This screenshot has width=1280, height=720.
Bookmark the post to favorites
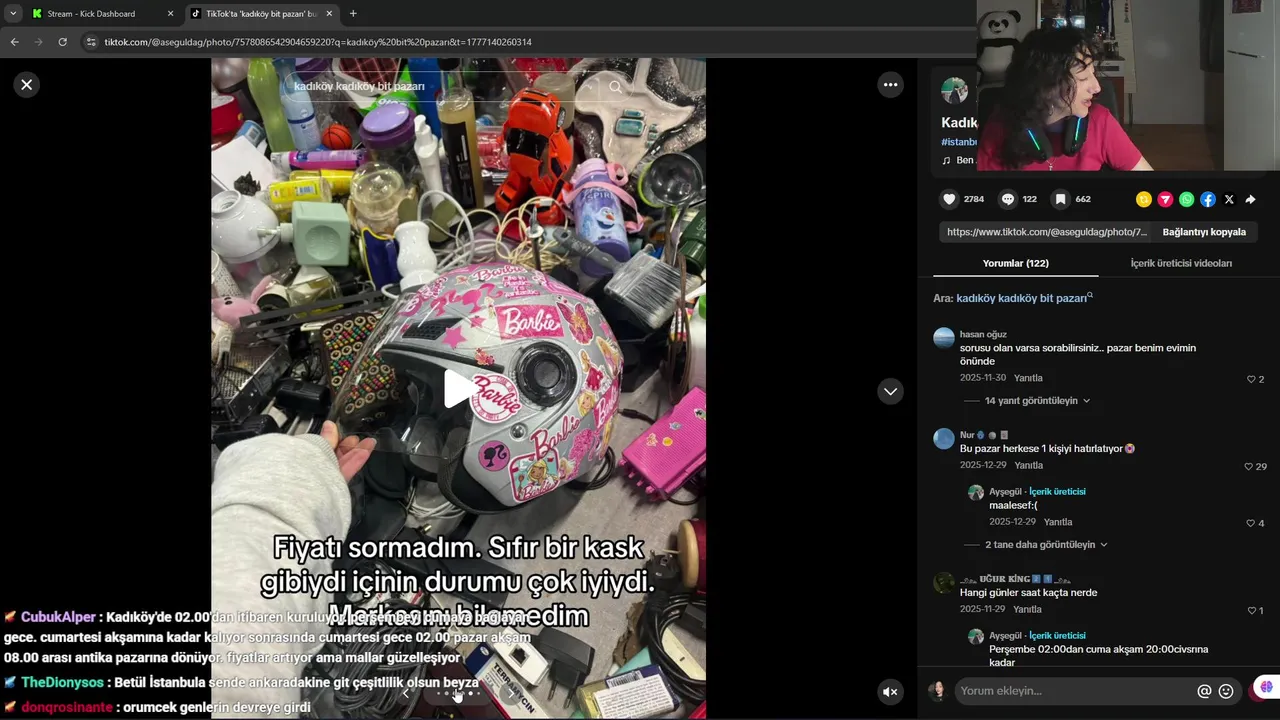pos(1061,199)
